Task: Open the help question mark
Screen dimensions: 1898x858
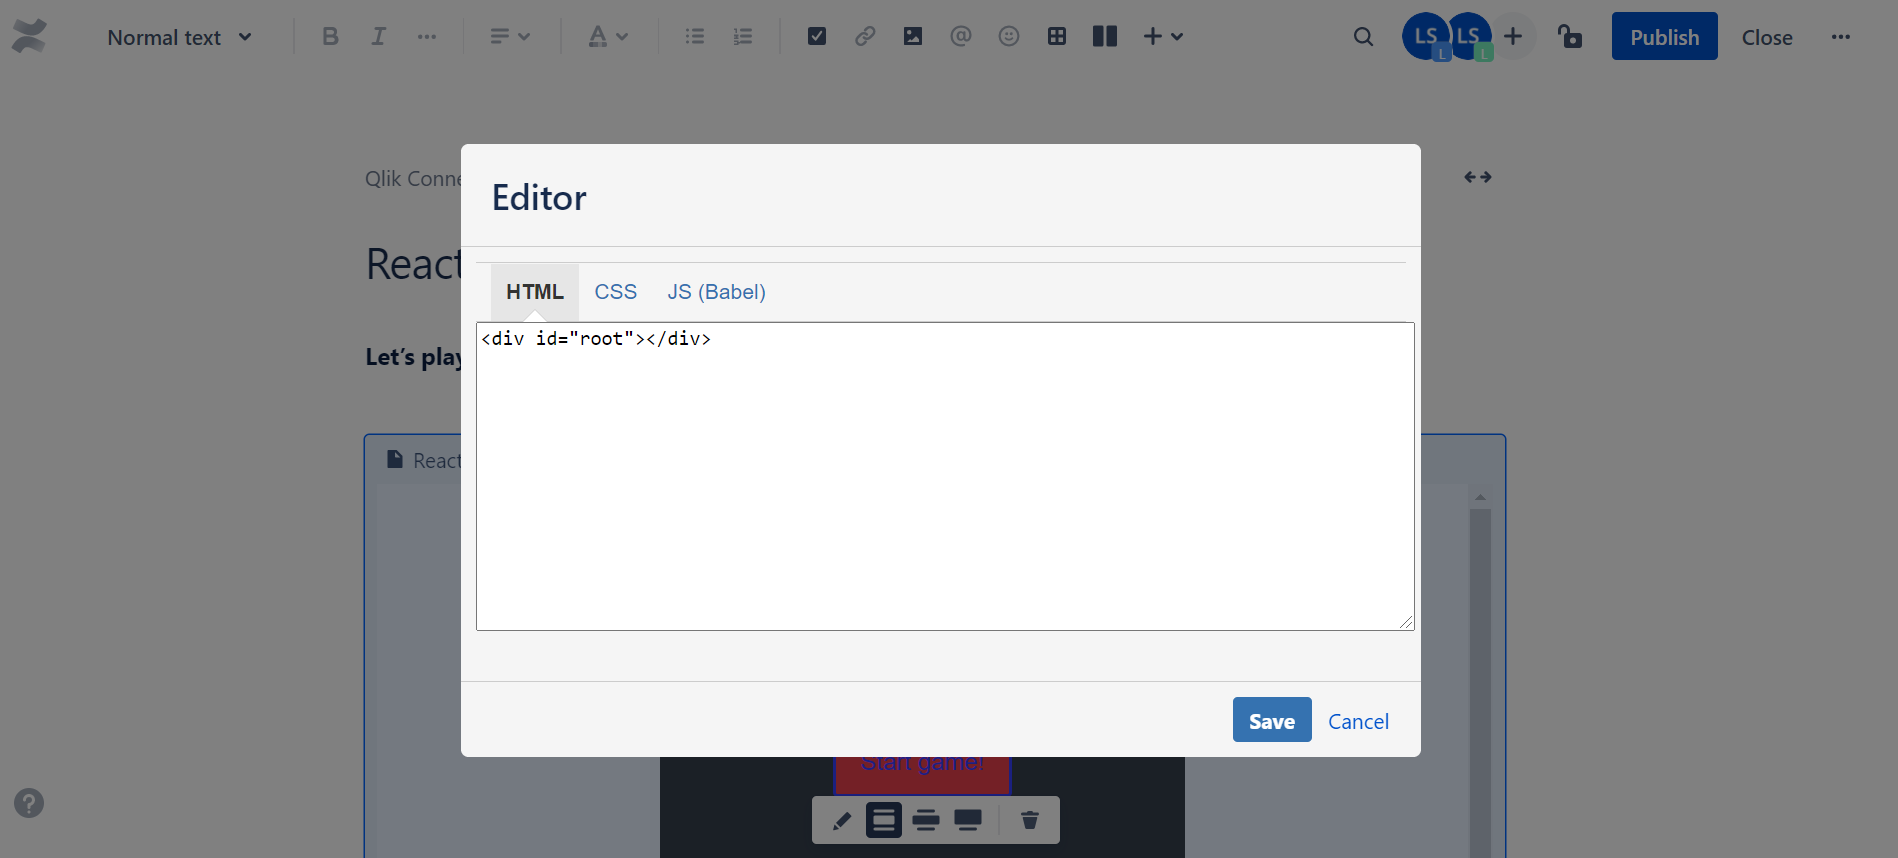Action: [x=29, y=803]
